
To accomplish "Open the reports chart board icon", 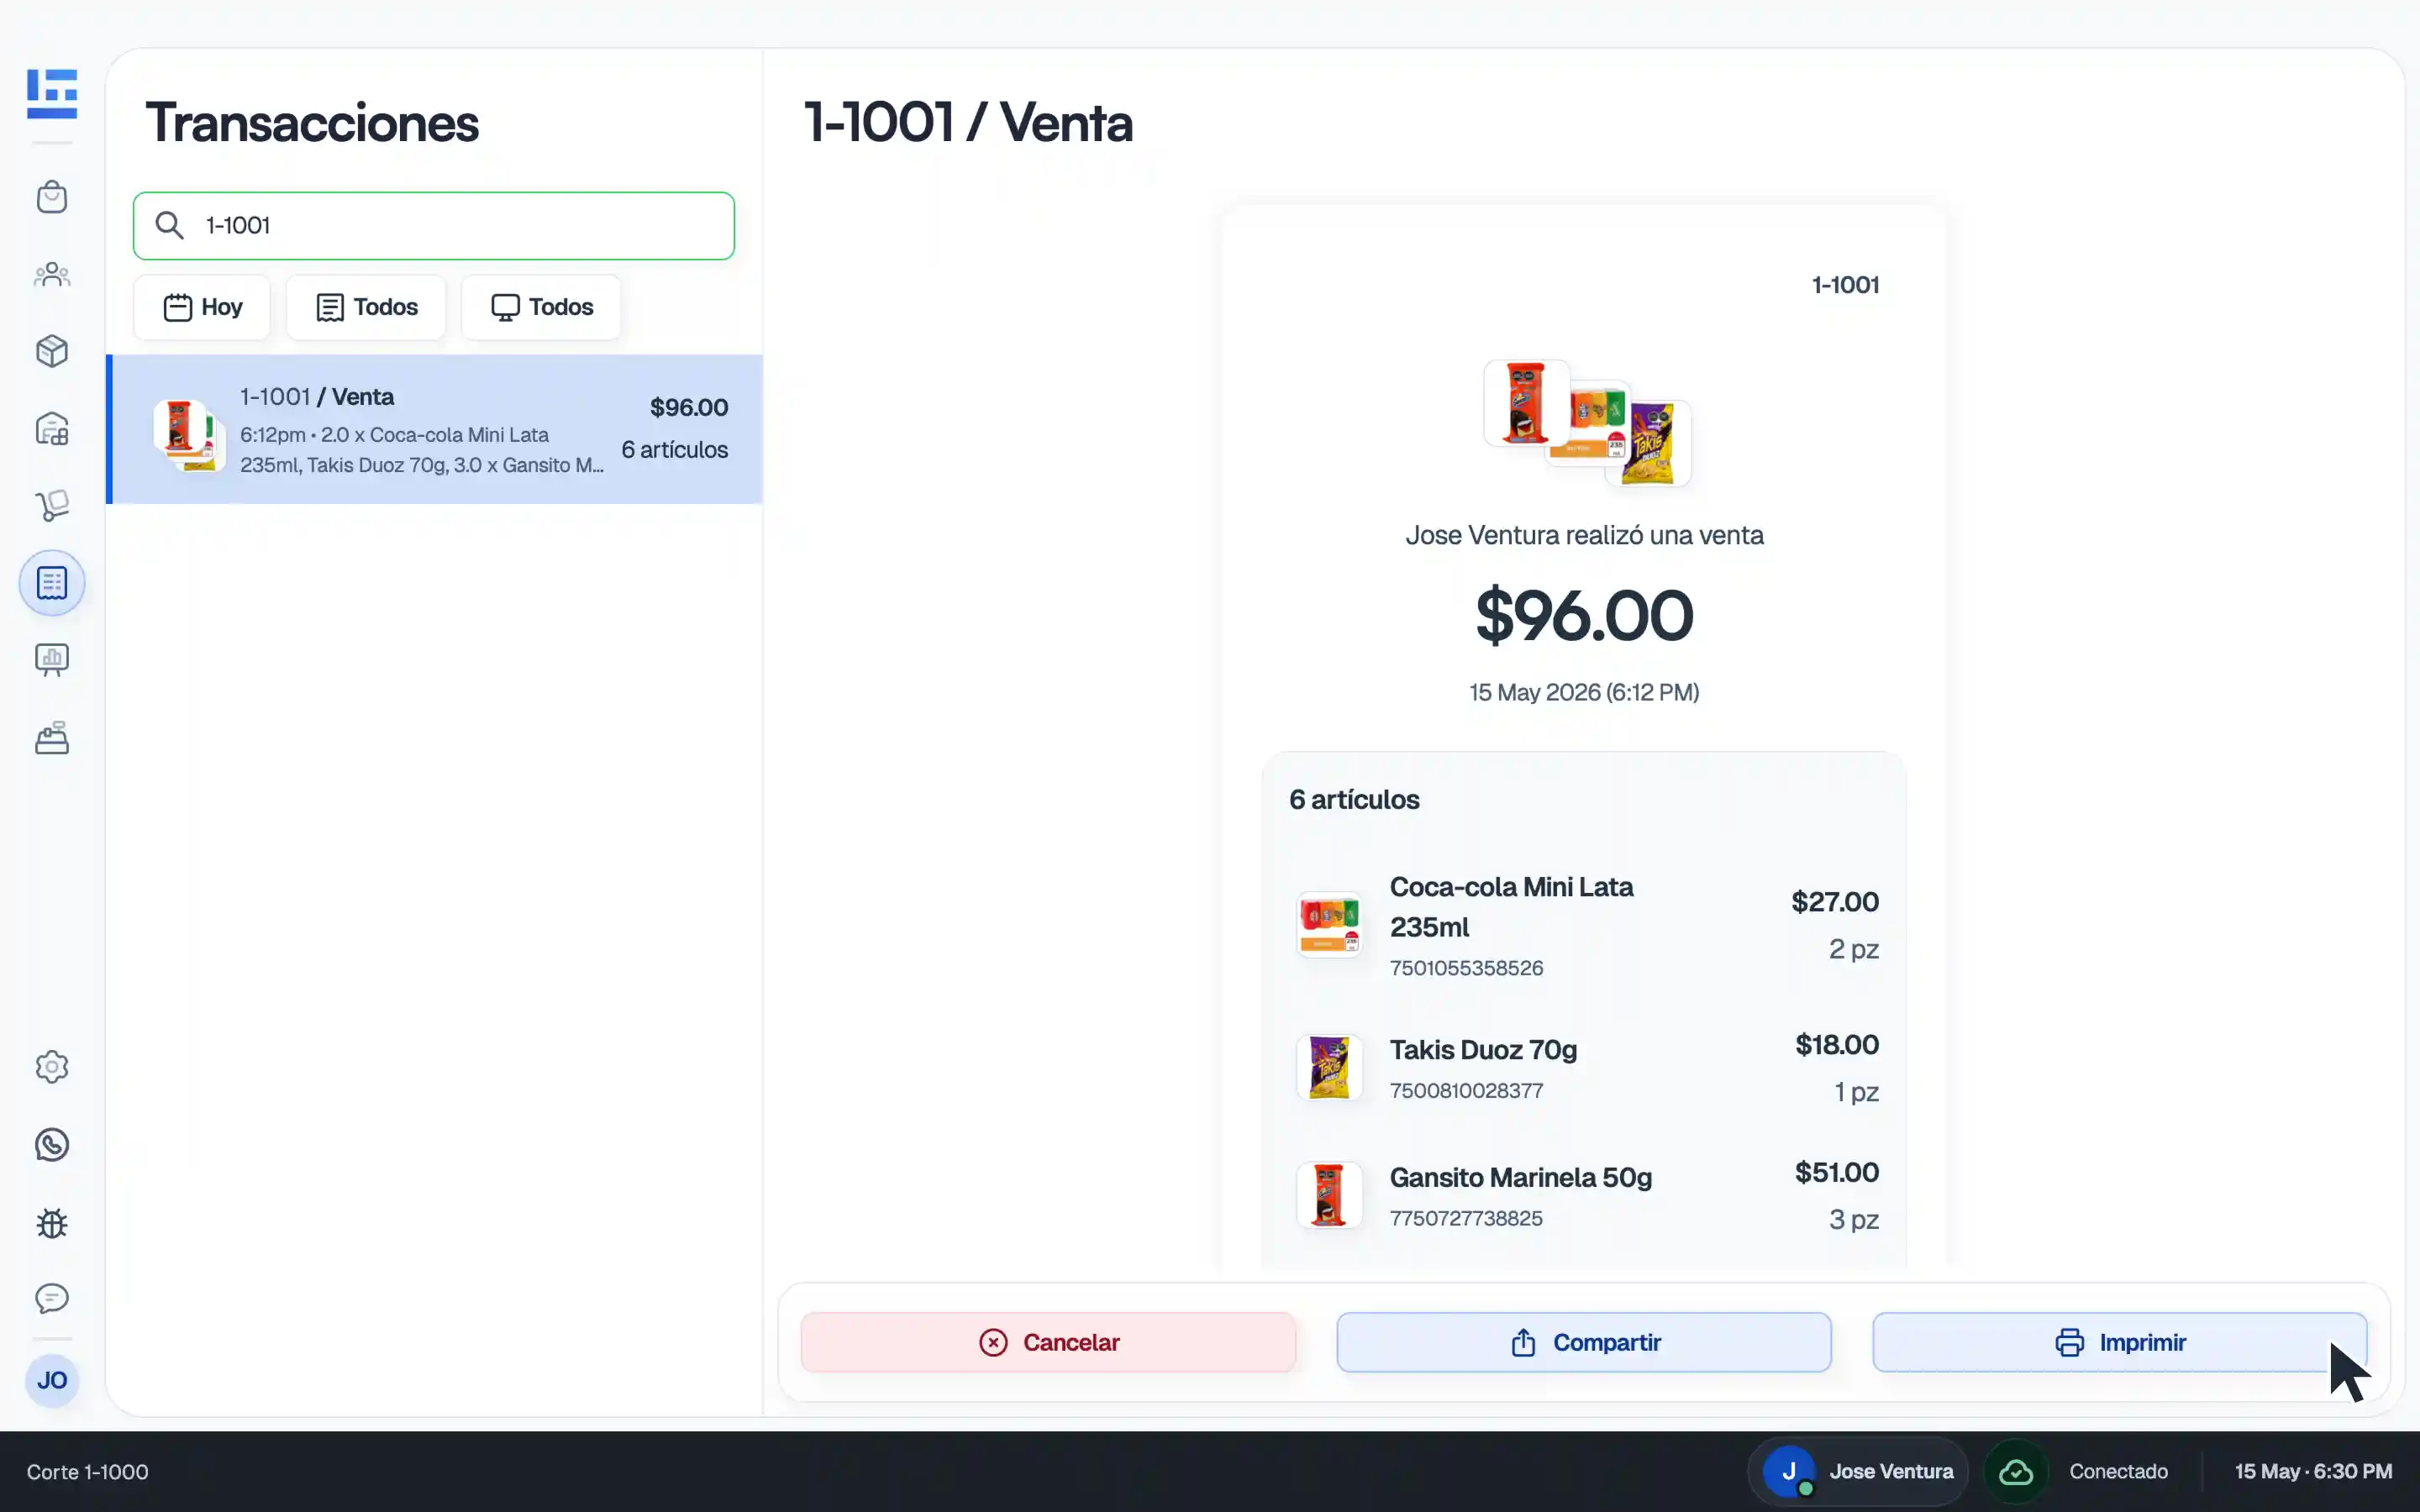I will click(52, 660).
